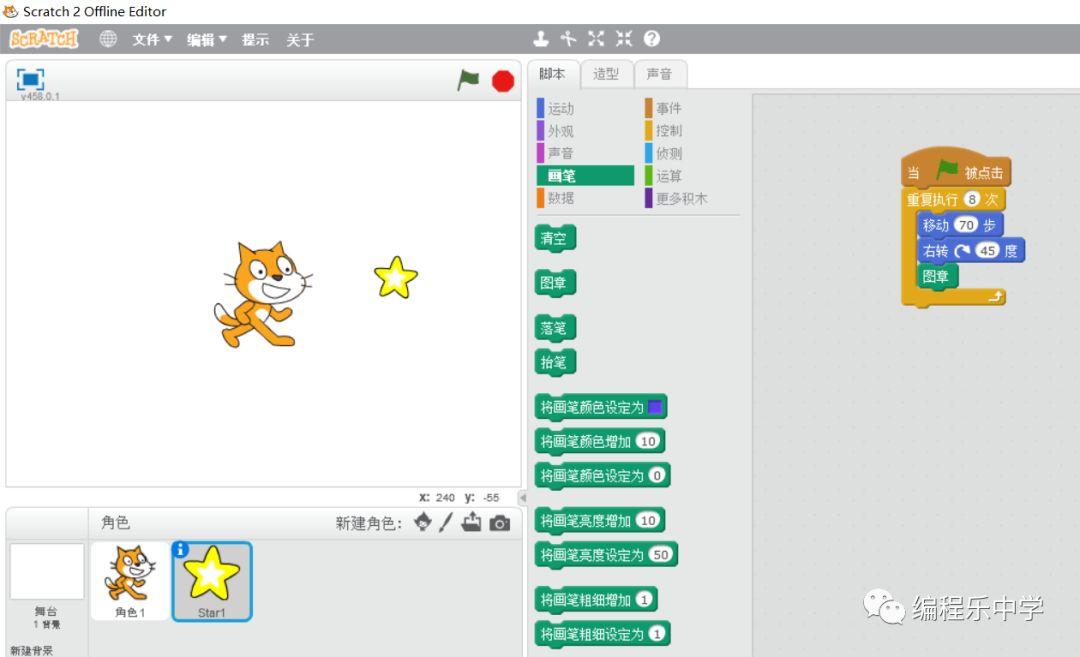Switch to the 造型 tab

pyautogui.click(x=606, y=74)
